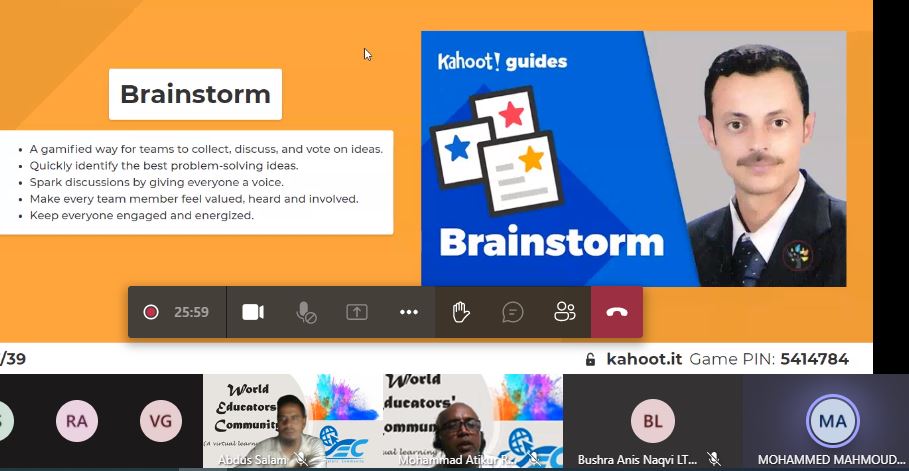Select the RA participant avatar
The width and height of the screenshot is (909, 471).
pos(77,421)
